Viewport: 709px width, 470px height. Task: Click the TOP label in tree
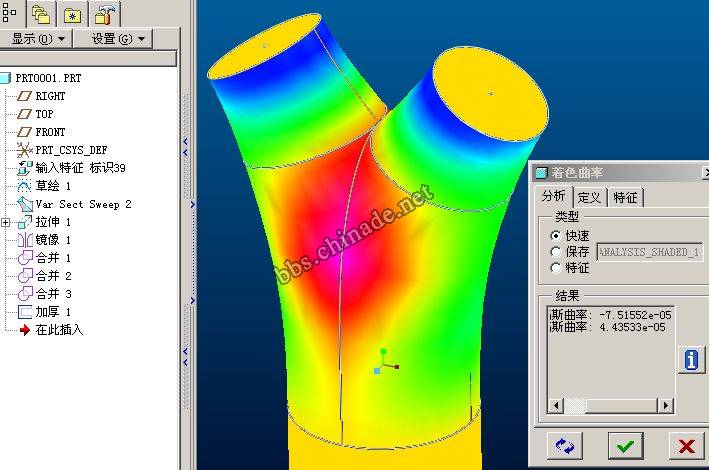point(44,114)
